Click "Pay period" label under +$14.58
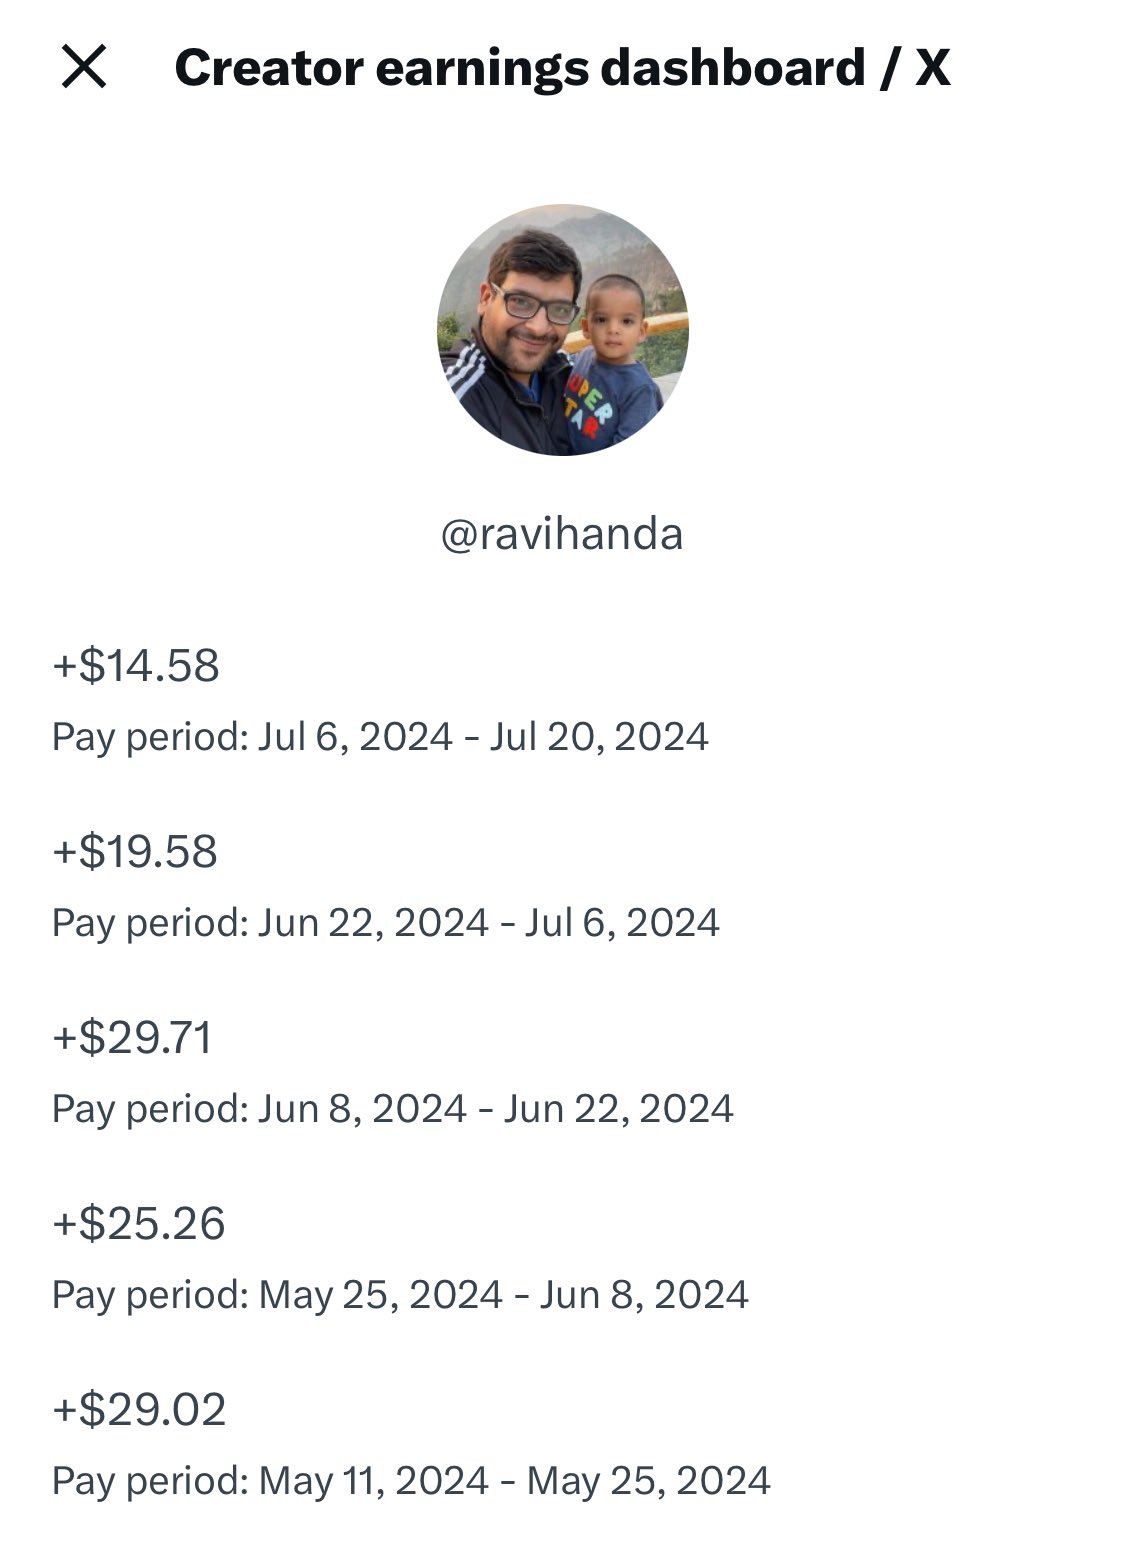Screen dimensions: 1125x1554 click(149, 737)
